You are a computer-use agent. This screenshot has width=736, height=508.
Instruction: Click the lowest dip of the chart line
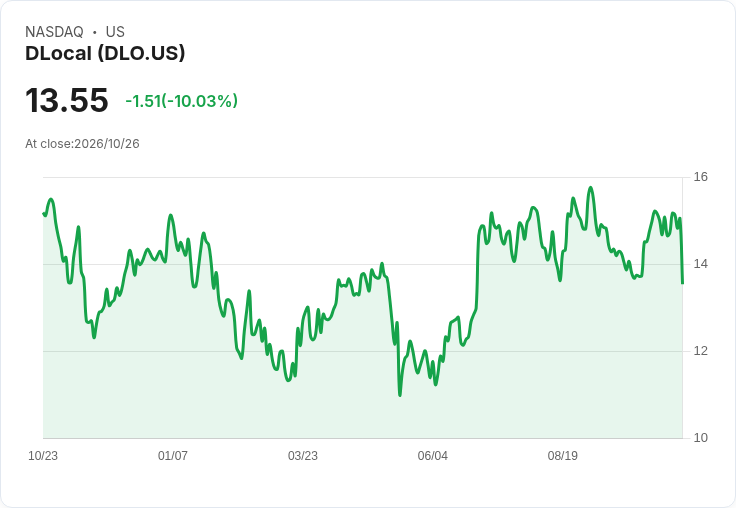(x=400, y=395)
